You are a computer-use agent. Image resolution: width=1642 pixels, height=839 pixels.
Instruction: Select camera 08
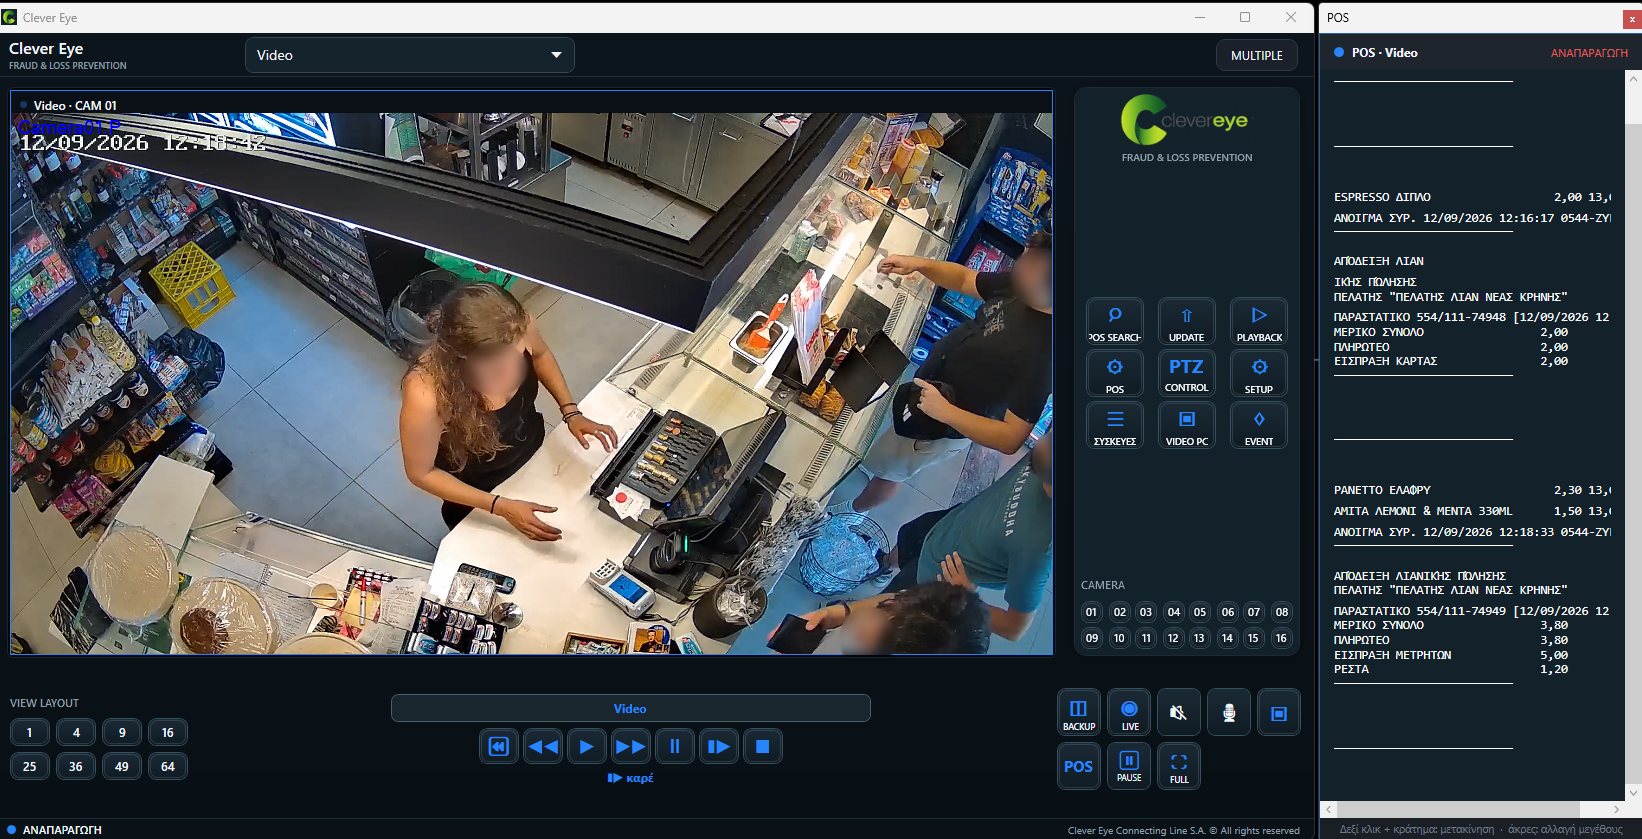click(1282, 612)
